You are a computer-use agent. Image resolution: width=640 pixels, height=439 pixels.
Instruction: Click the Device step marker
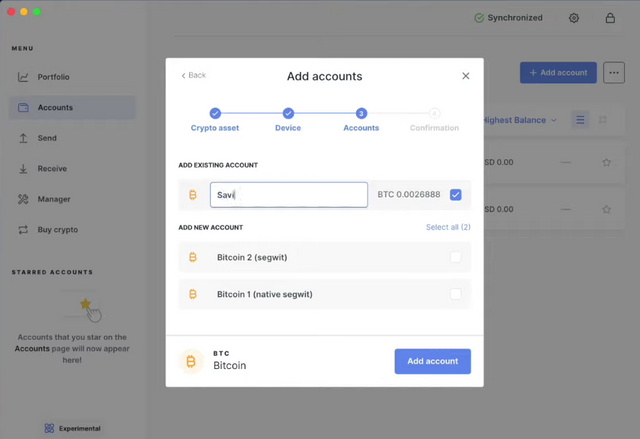point(288,113)
